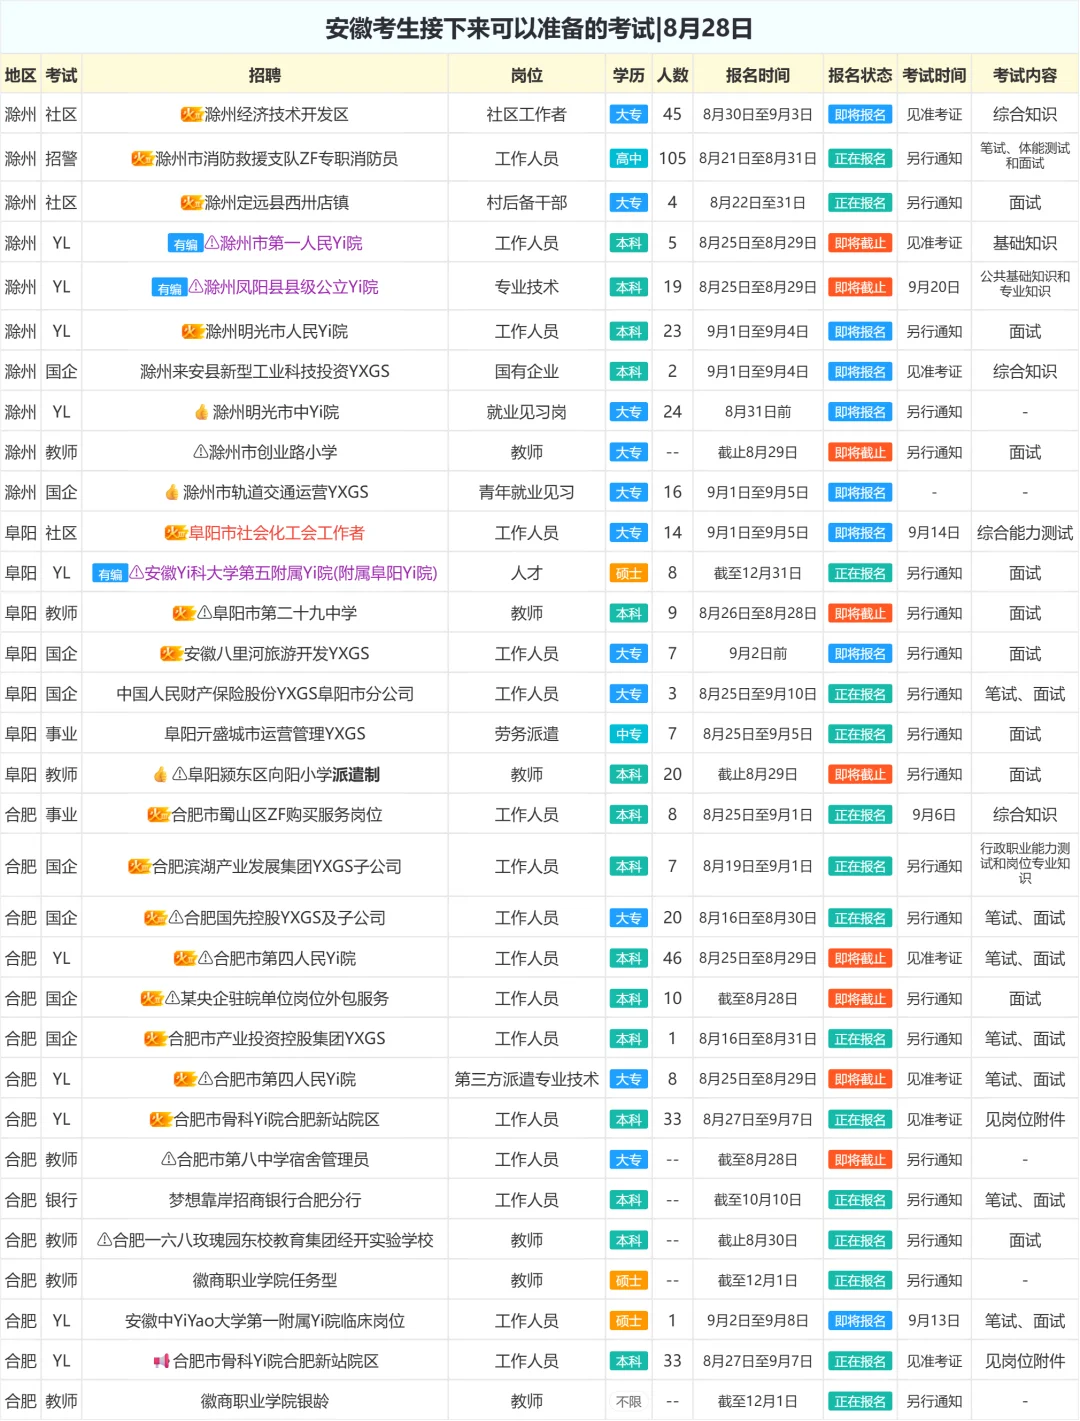Screen dimensions: 1080x1421
Task: Click the 考试 column header
Action: [x=61, y=75]
